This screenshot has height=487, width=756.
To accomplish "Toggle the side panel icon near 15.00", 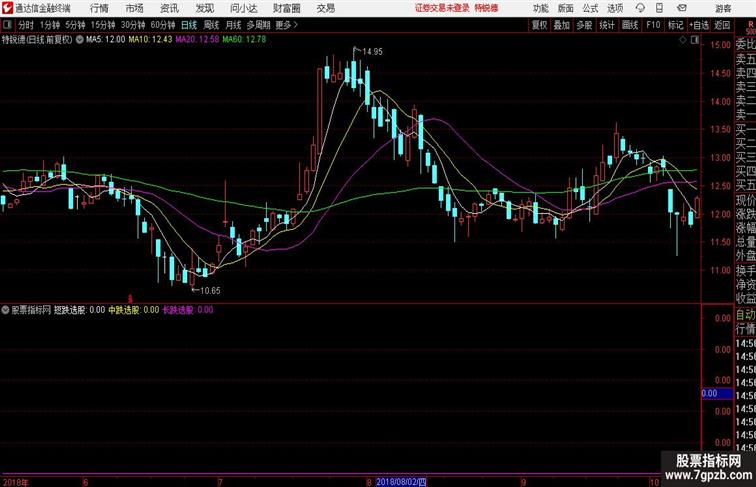I will pyautogui.click(x=695, y=41).
